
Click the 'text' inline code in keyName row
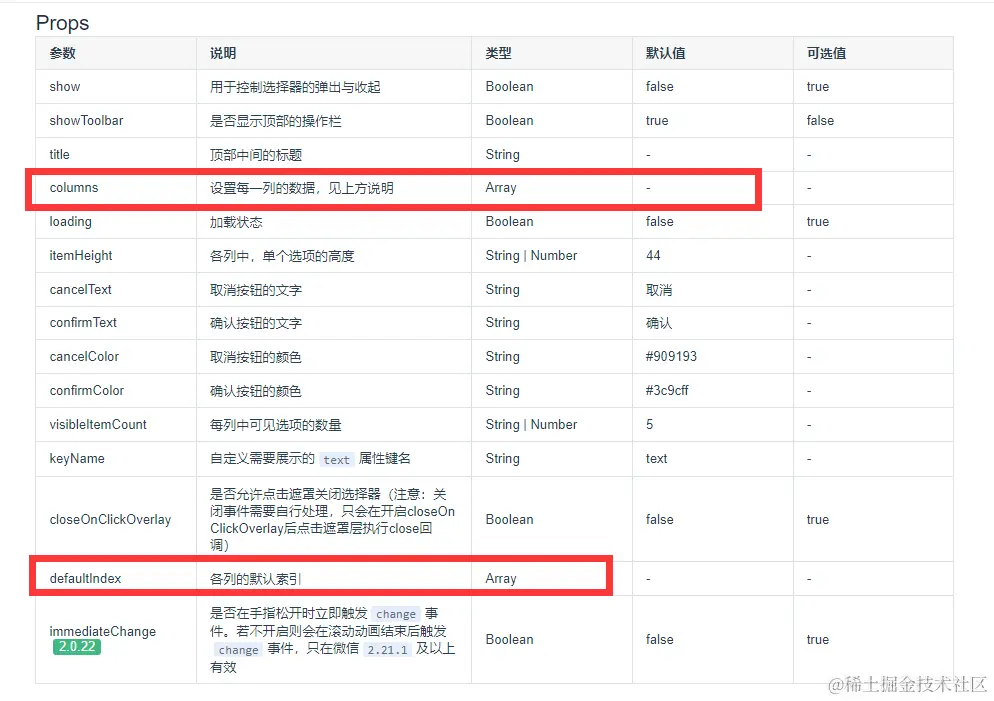pos(336,460)
